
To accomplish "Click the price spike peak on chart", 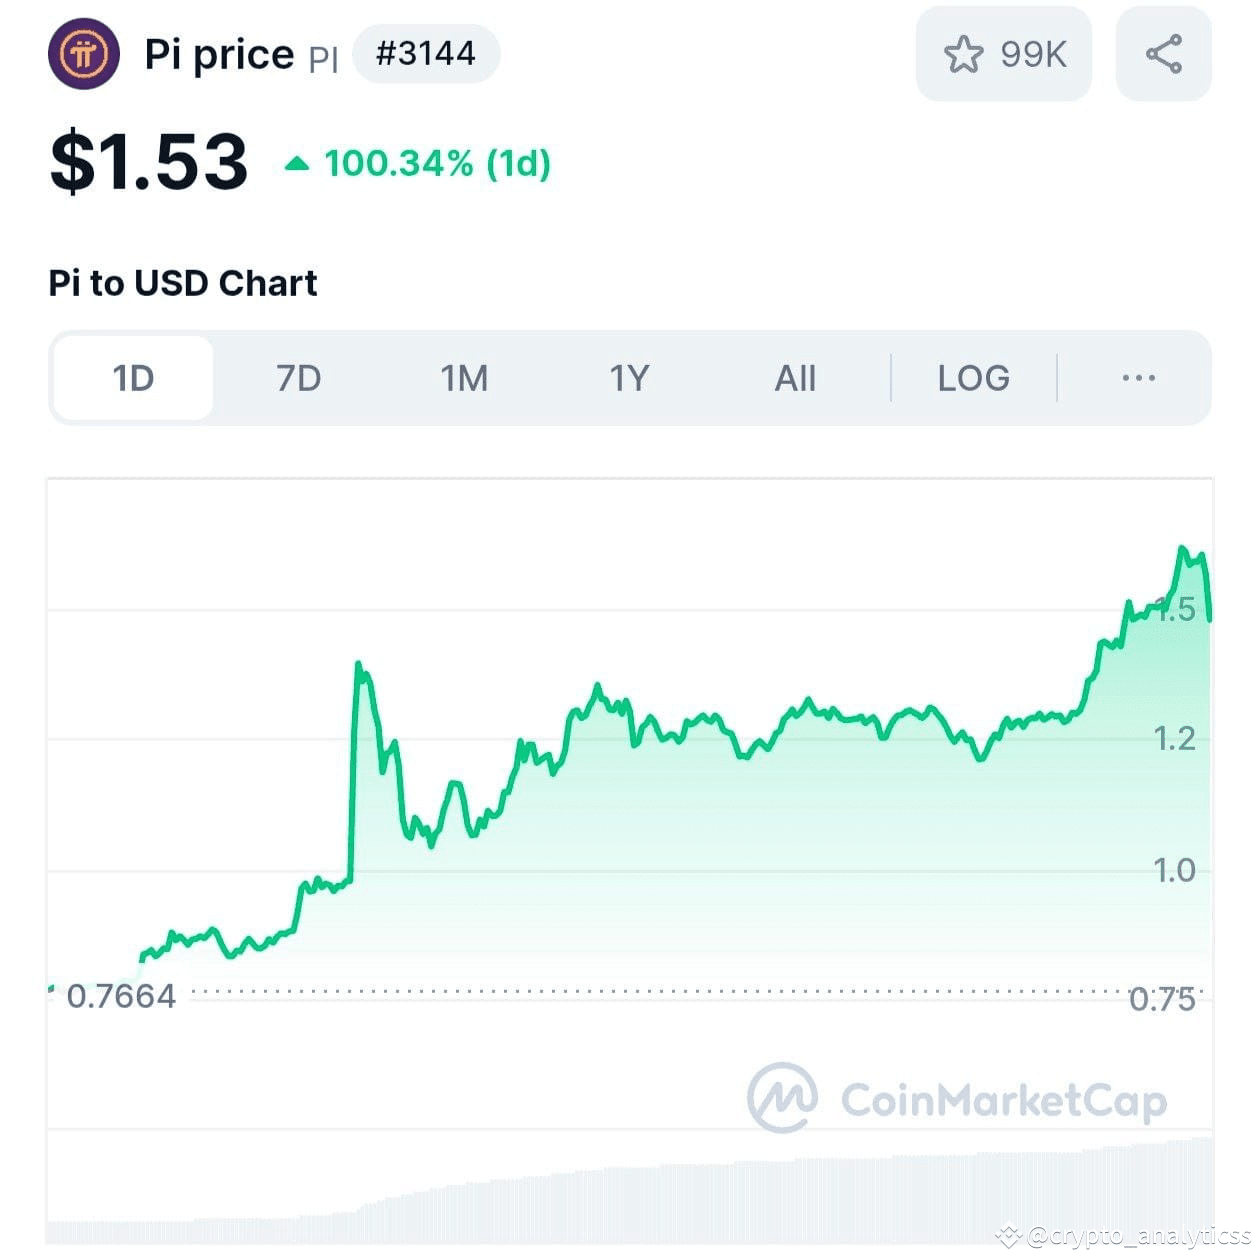I will click(x=358, y=667).
